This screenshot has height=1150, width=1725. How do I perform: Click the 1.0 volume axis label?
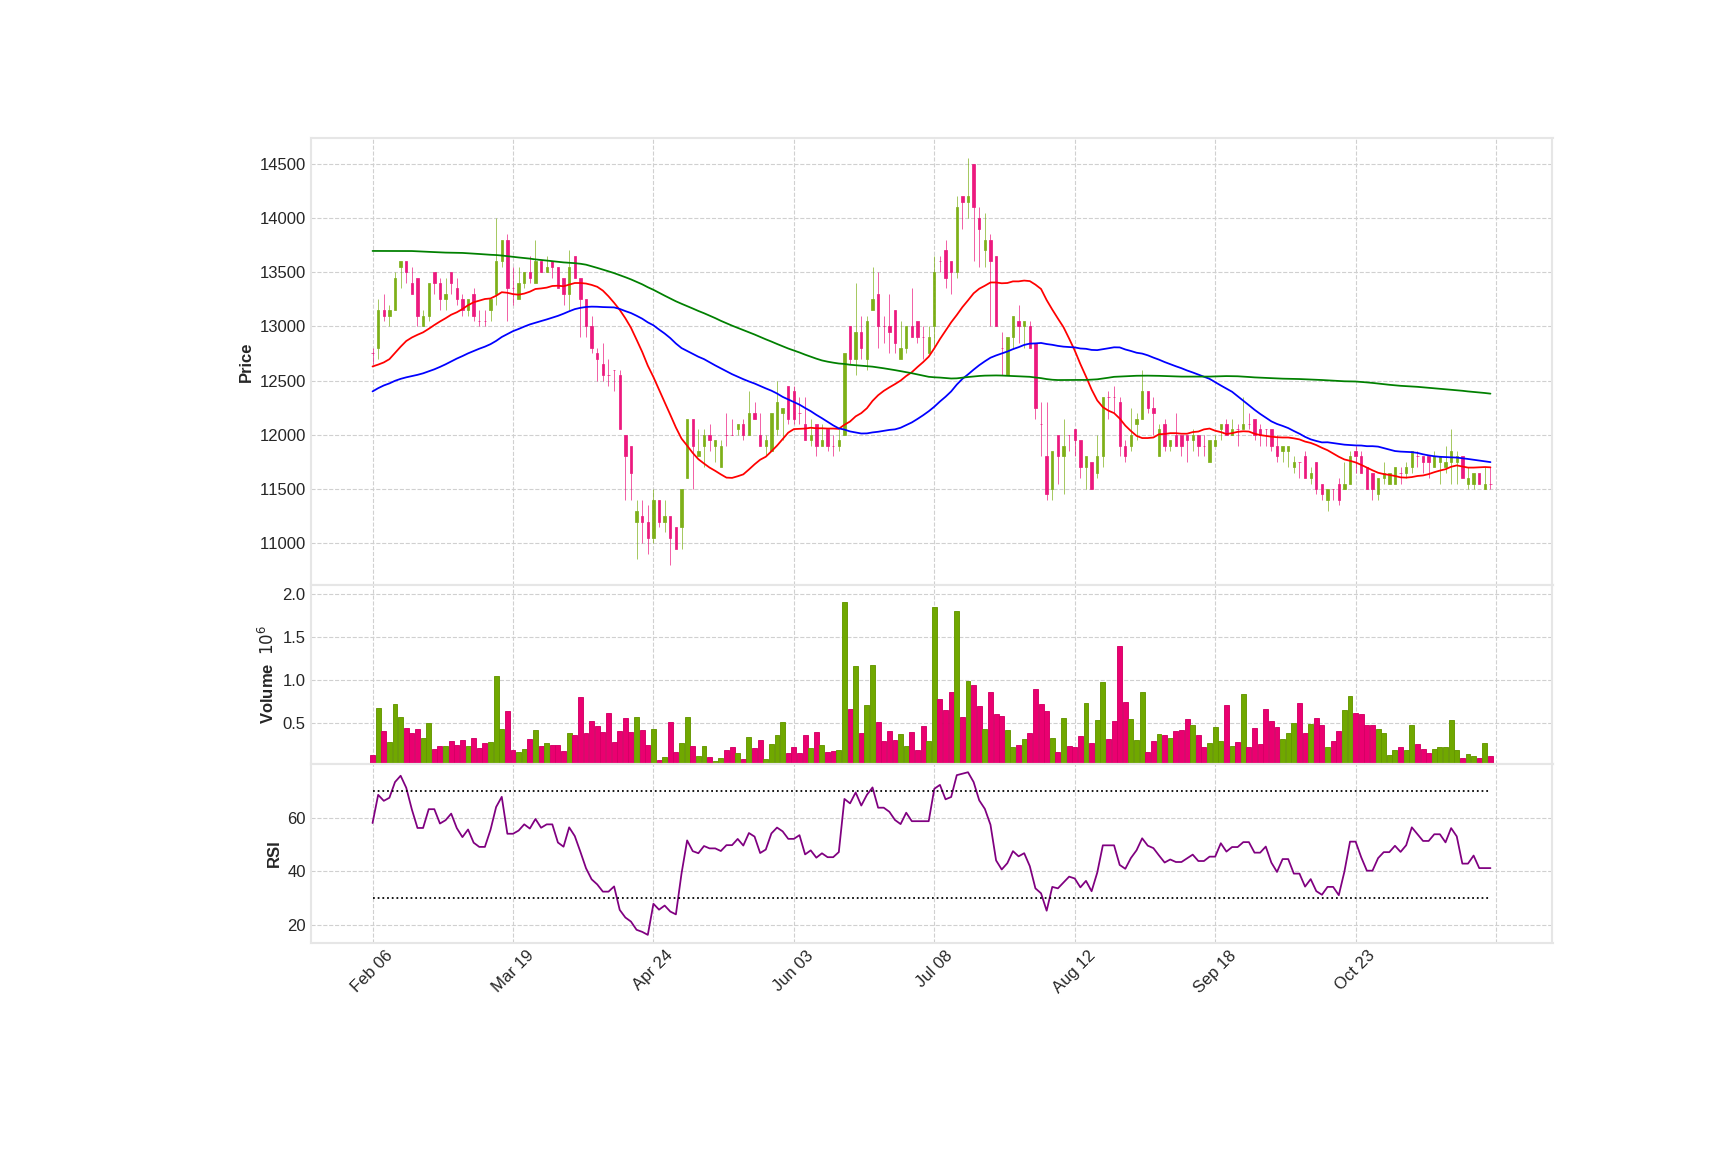tap(294, 681)
